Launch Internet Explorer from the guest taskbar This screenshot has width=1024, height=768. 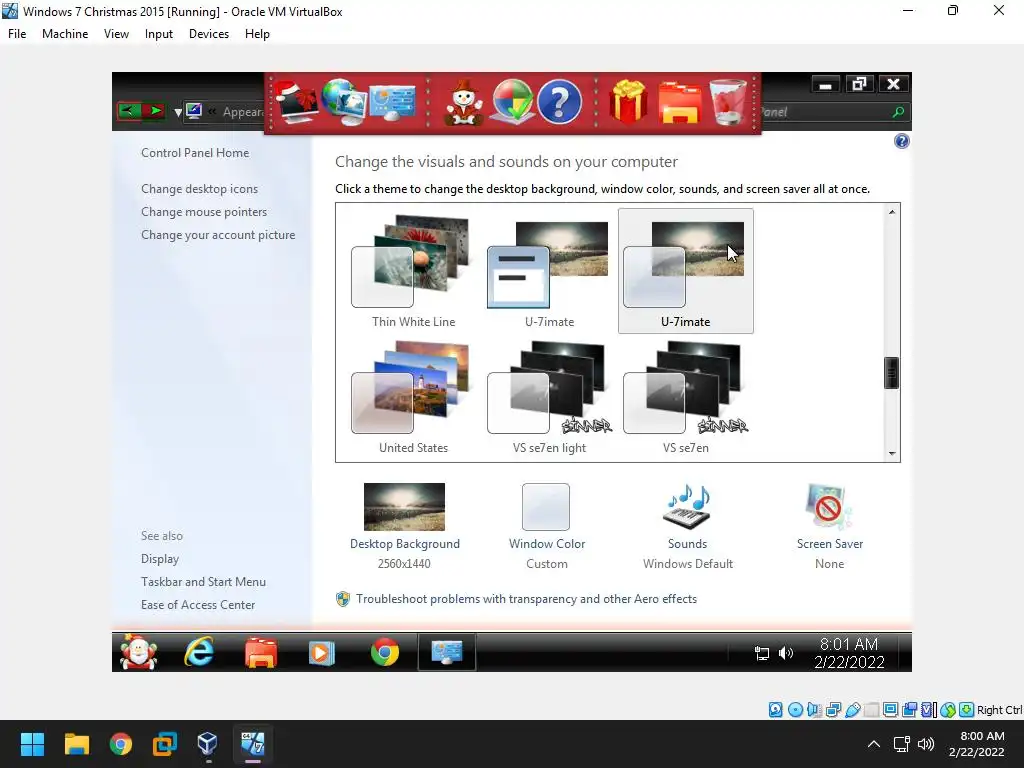pyautogui.click(x=199, y=652)
